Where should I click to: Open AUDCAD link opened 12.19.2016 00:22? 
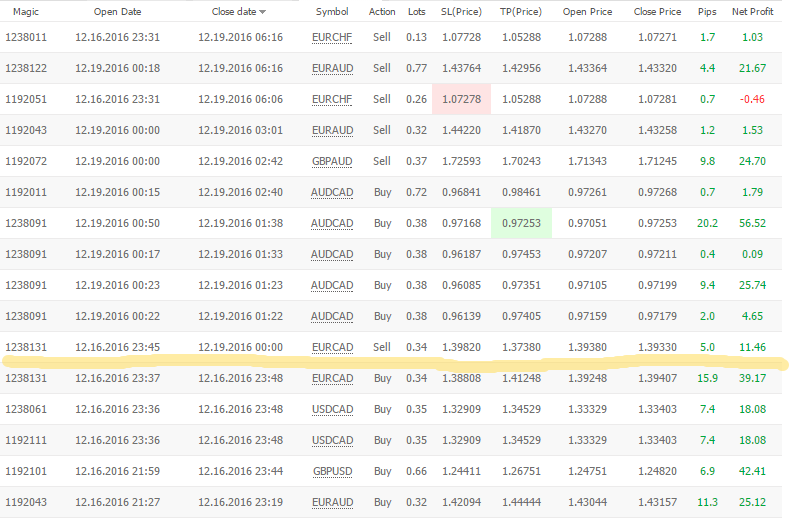pos(332,317)
